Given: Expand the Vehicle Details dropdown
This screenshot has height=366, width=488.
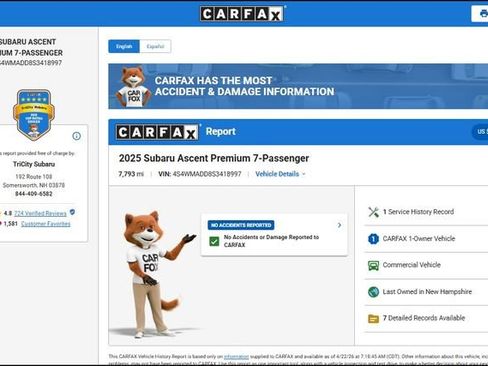Looking at the screenshot, I should 280,174.
